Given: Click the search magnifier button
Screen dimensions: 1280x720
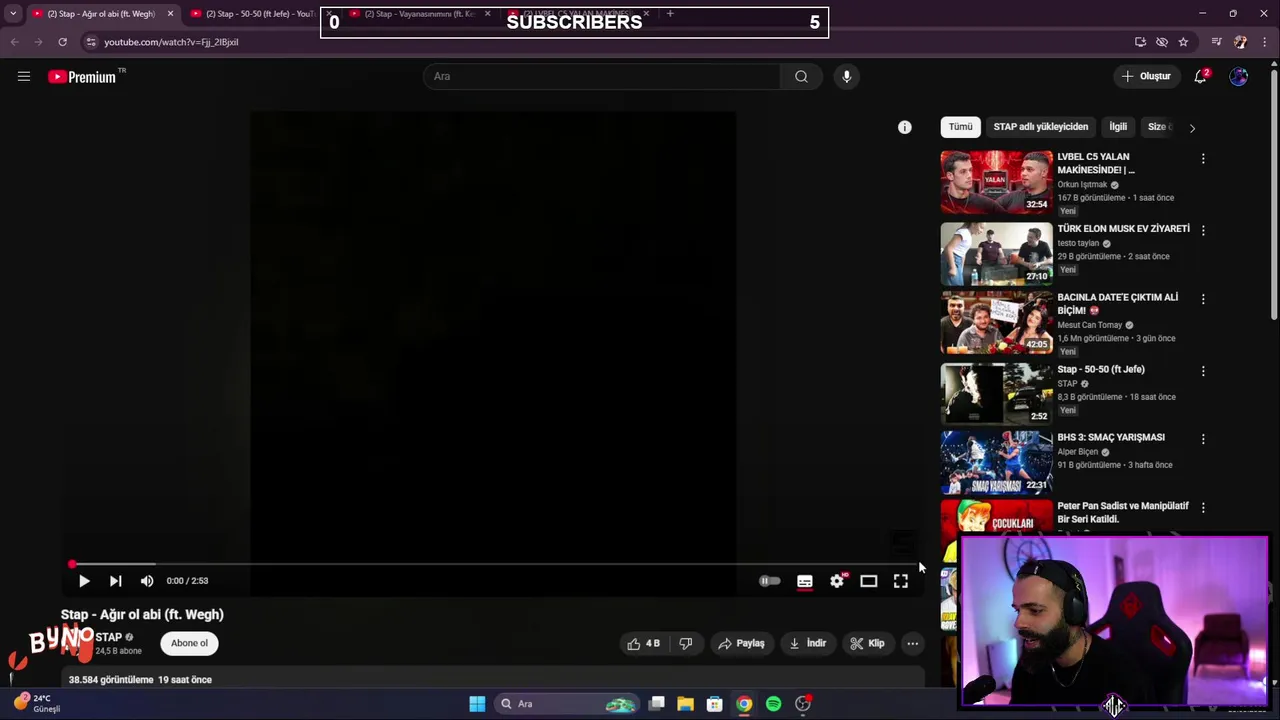Looking at the screenshot, I should (801, 76).
